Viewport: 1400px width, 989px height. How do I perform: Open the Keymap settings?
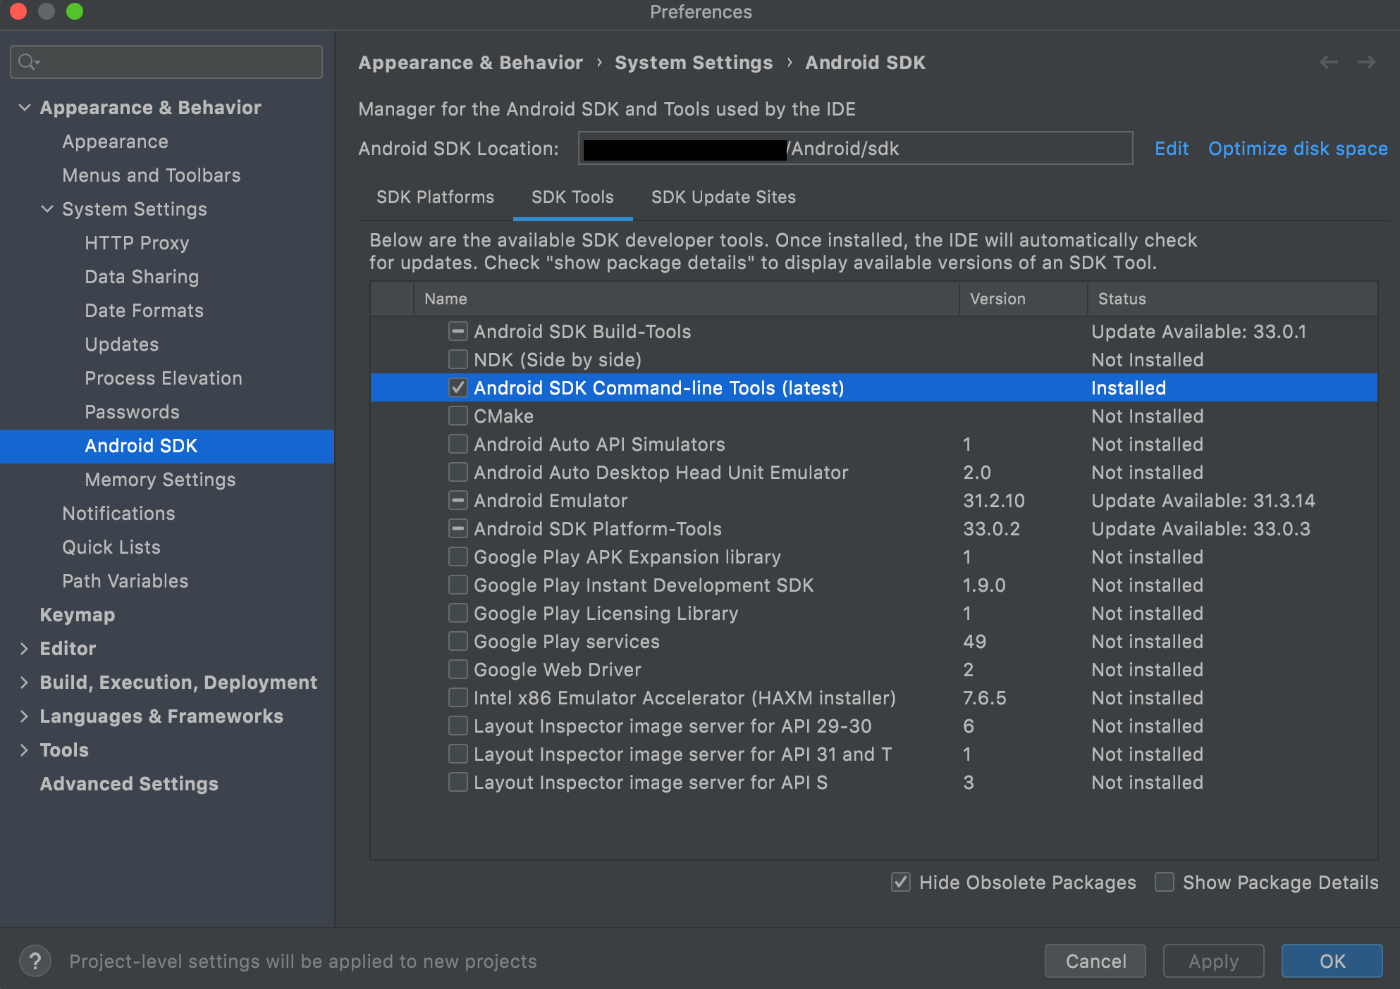click(77, 615)
